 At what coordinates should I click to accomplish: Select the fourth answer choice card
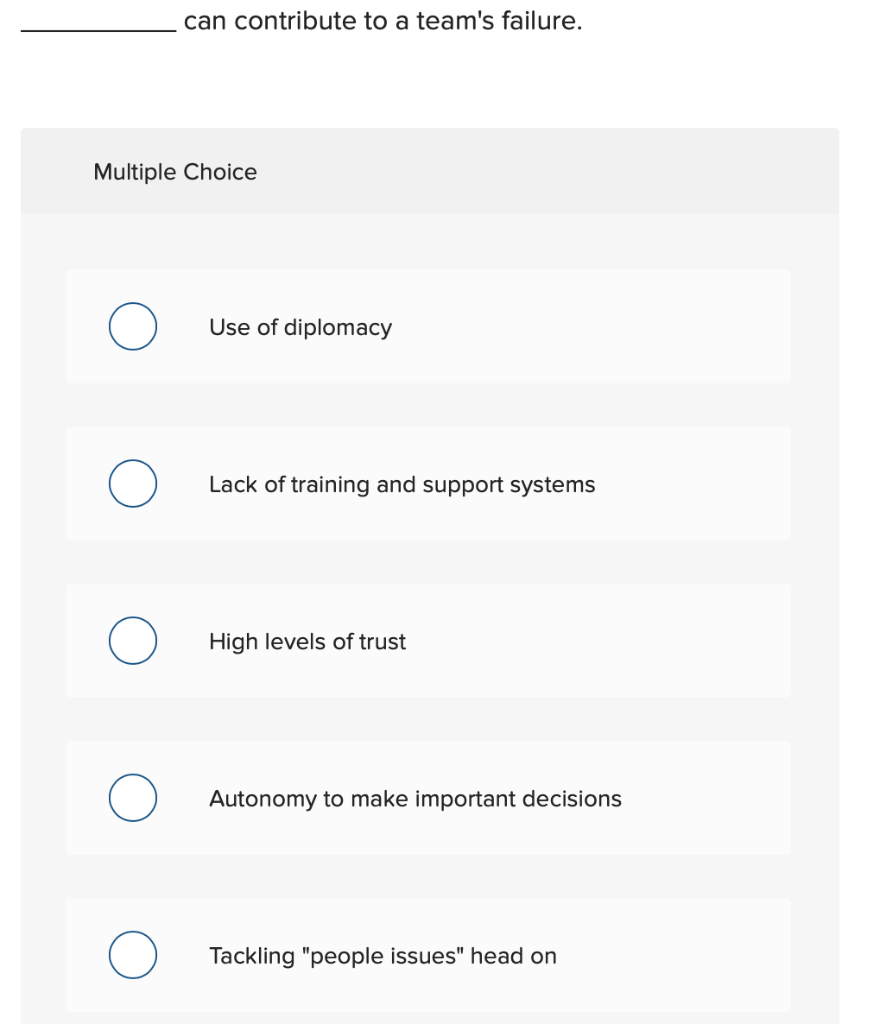(x=428, y=797)
